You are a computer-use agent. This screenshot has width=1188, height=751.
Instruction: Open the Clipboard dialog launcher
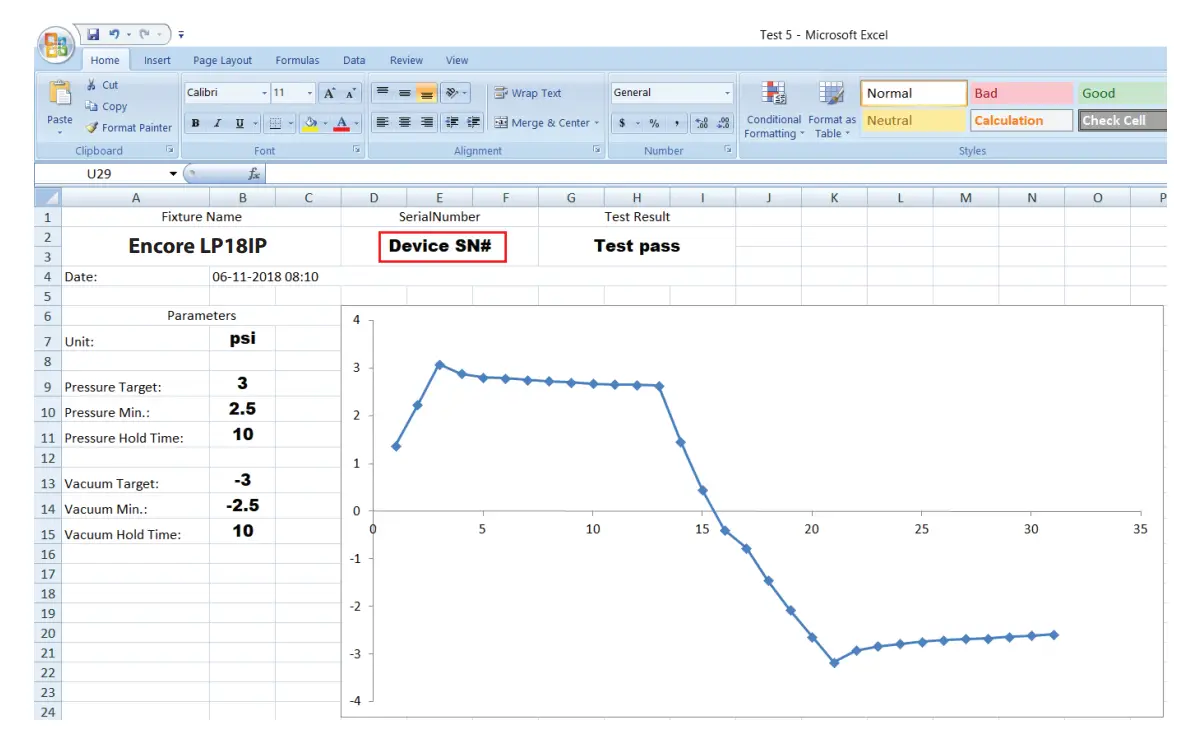(170, 150)
